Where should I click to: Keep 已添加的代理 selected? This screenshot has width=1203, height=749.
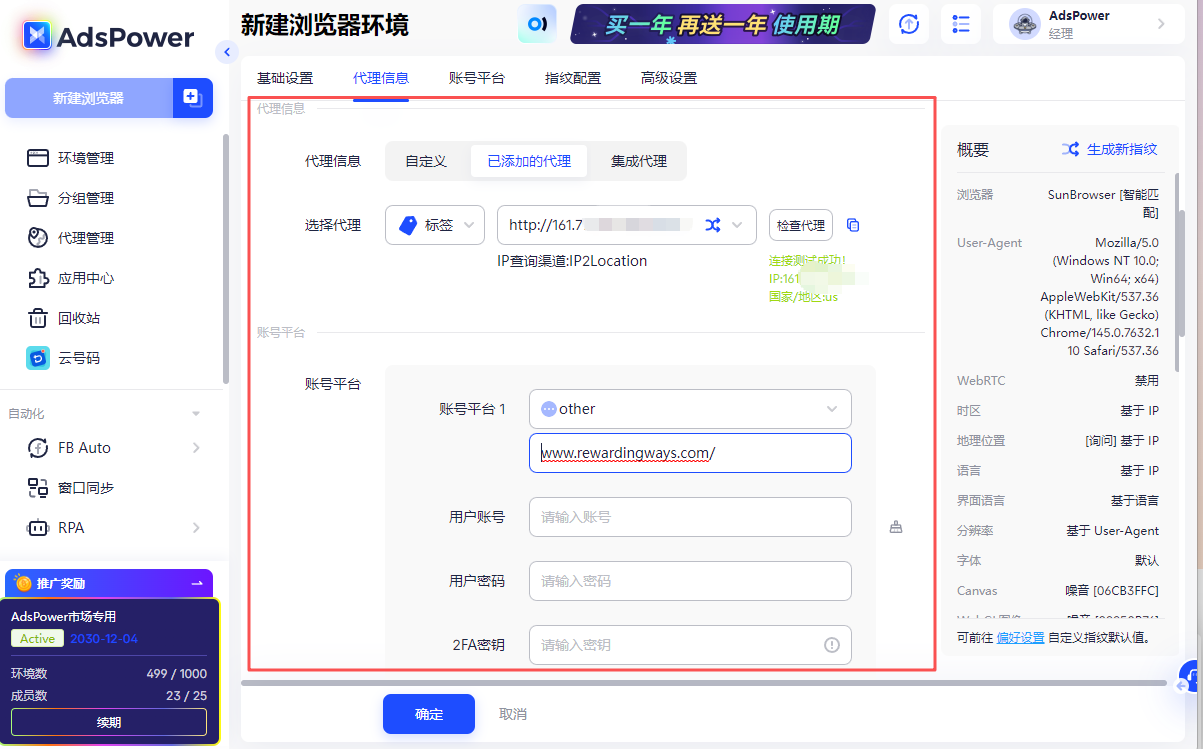[x=529, y=160]
